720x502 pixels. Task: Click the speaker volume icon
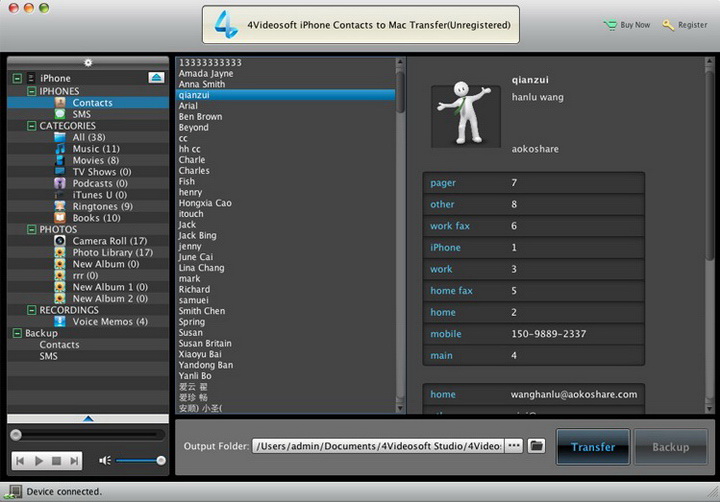(105, 461)
